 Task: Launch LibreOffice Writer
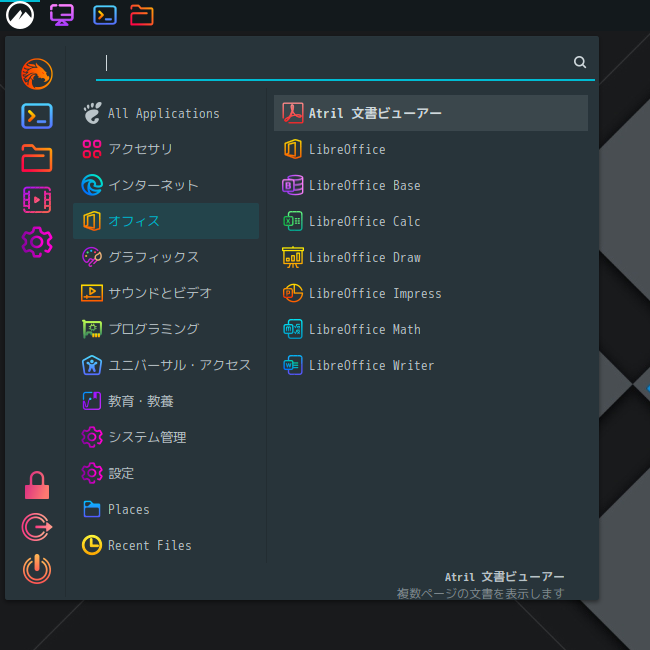(x=431, y=365)
